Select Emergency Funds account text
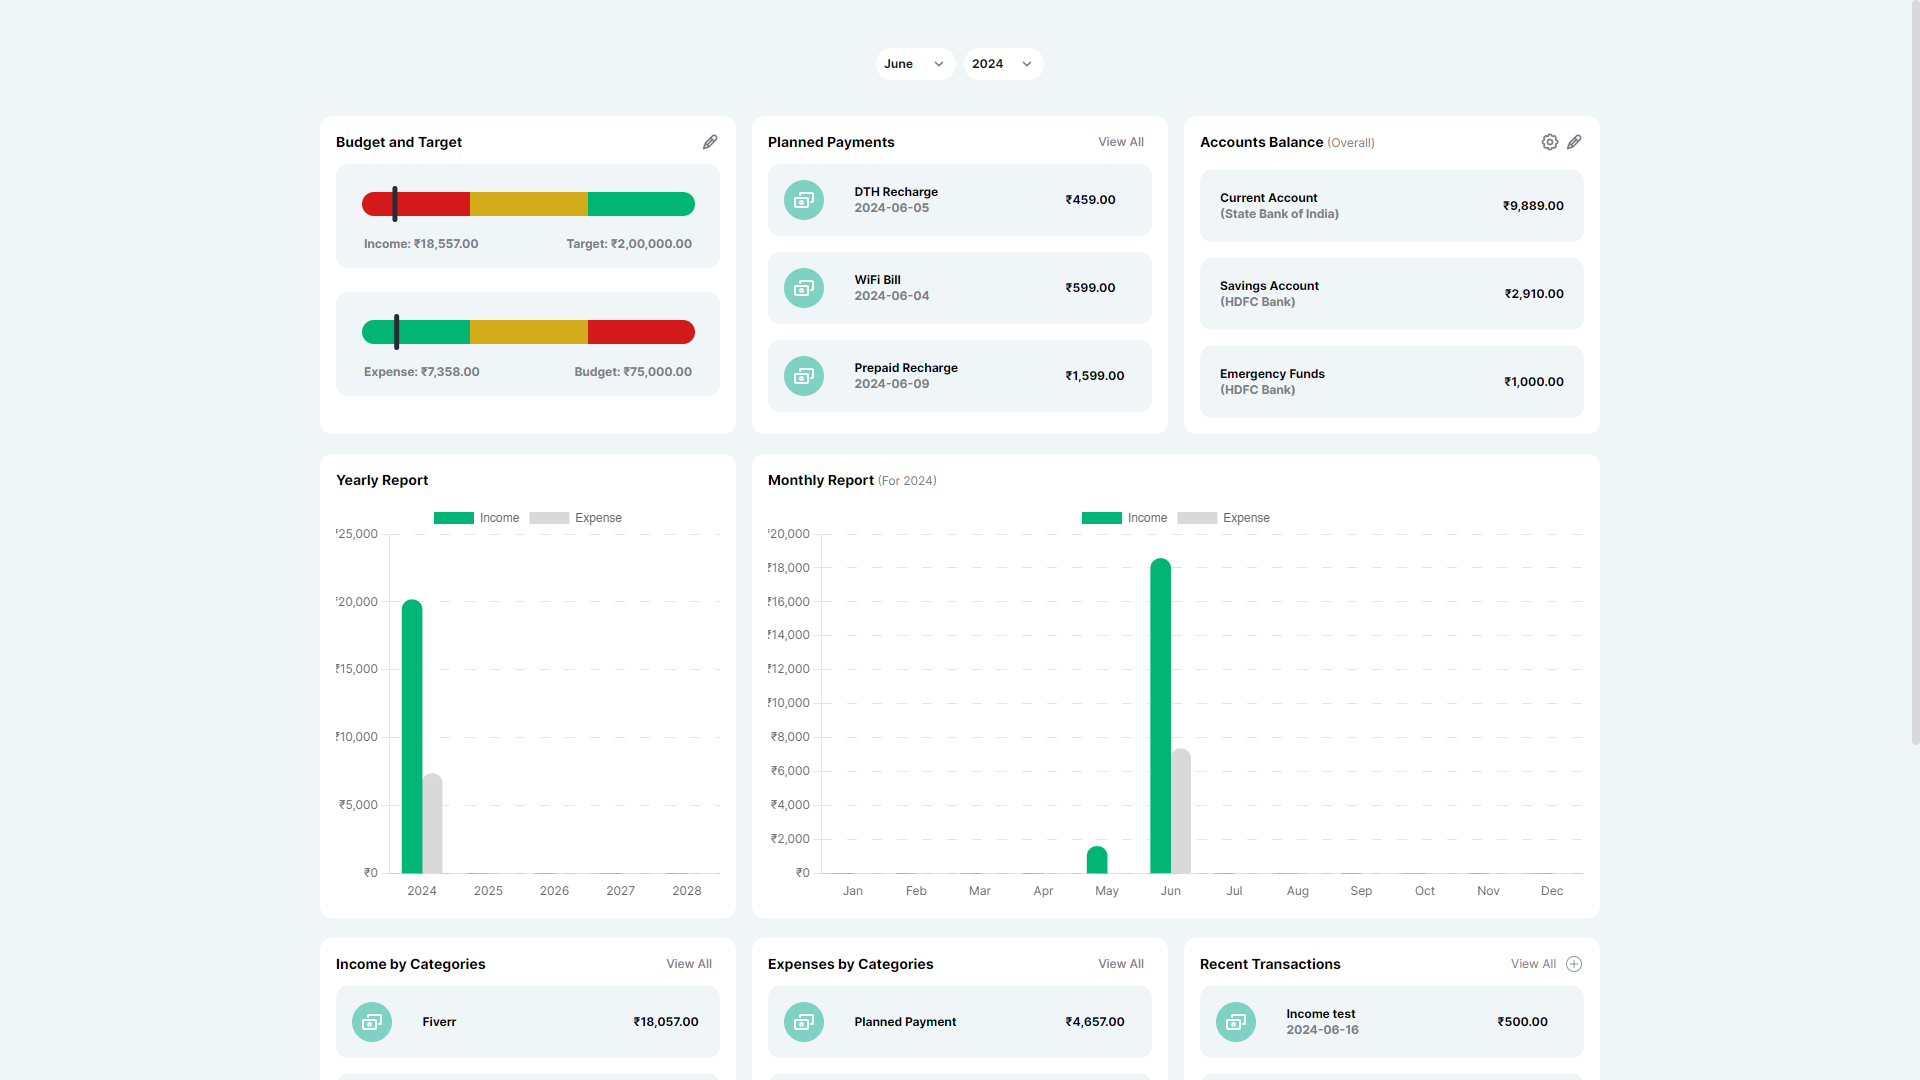This screenshot has height=1080, width=1920. tap(1272, 382)
